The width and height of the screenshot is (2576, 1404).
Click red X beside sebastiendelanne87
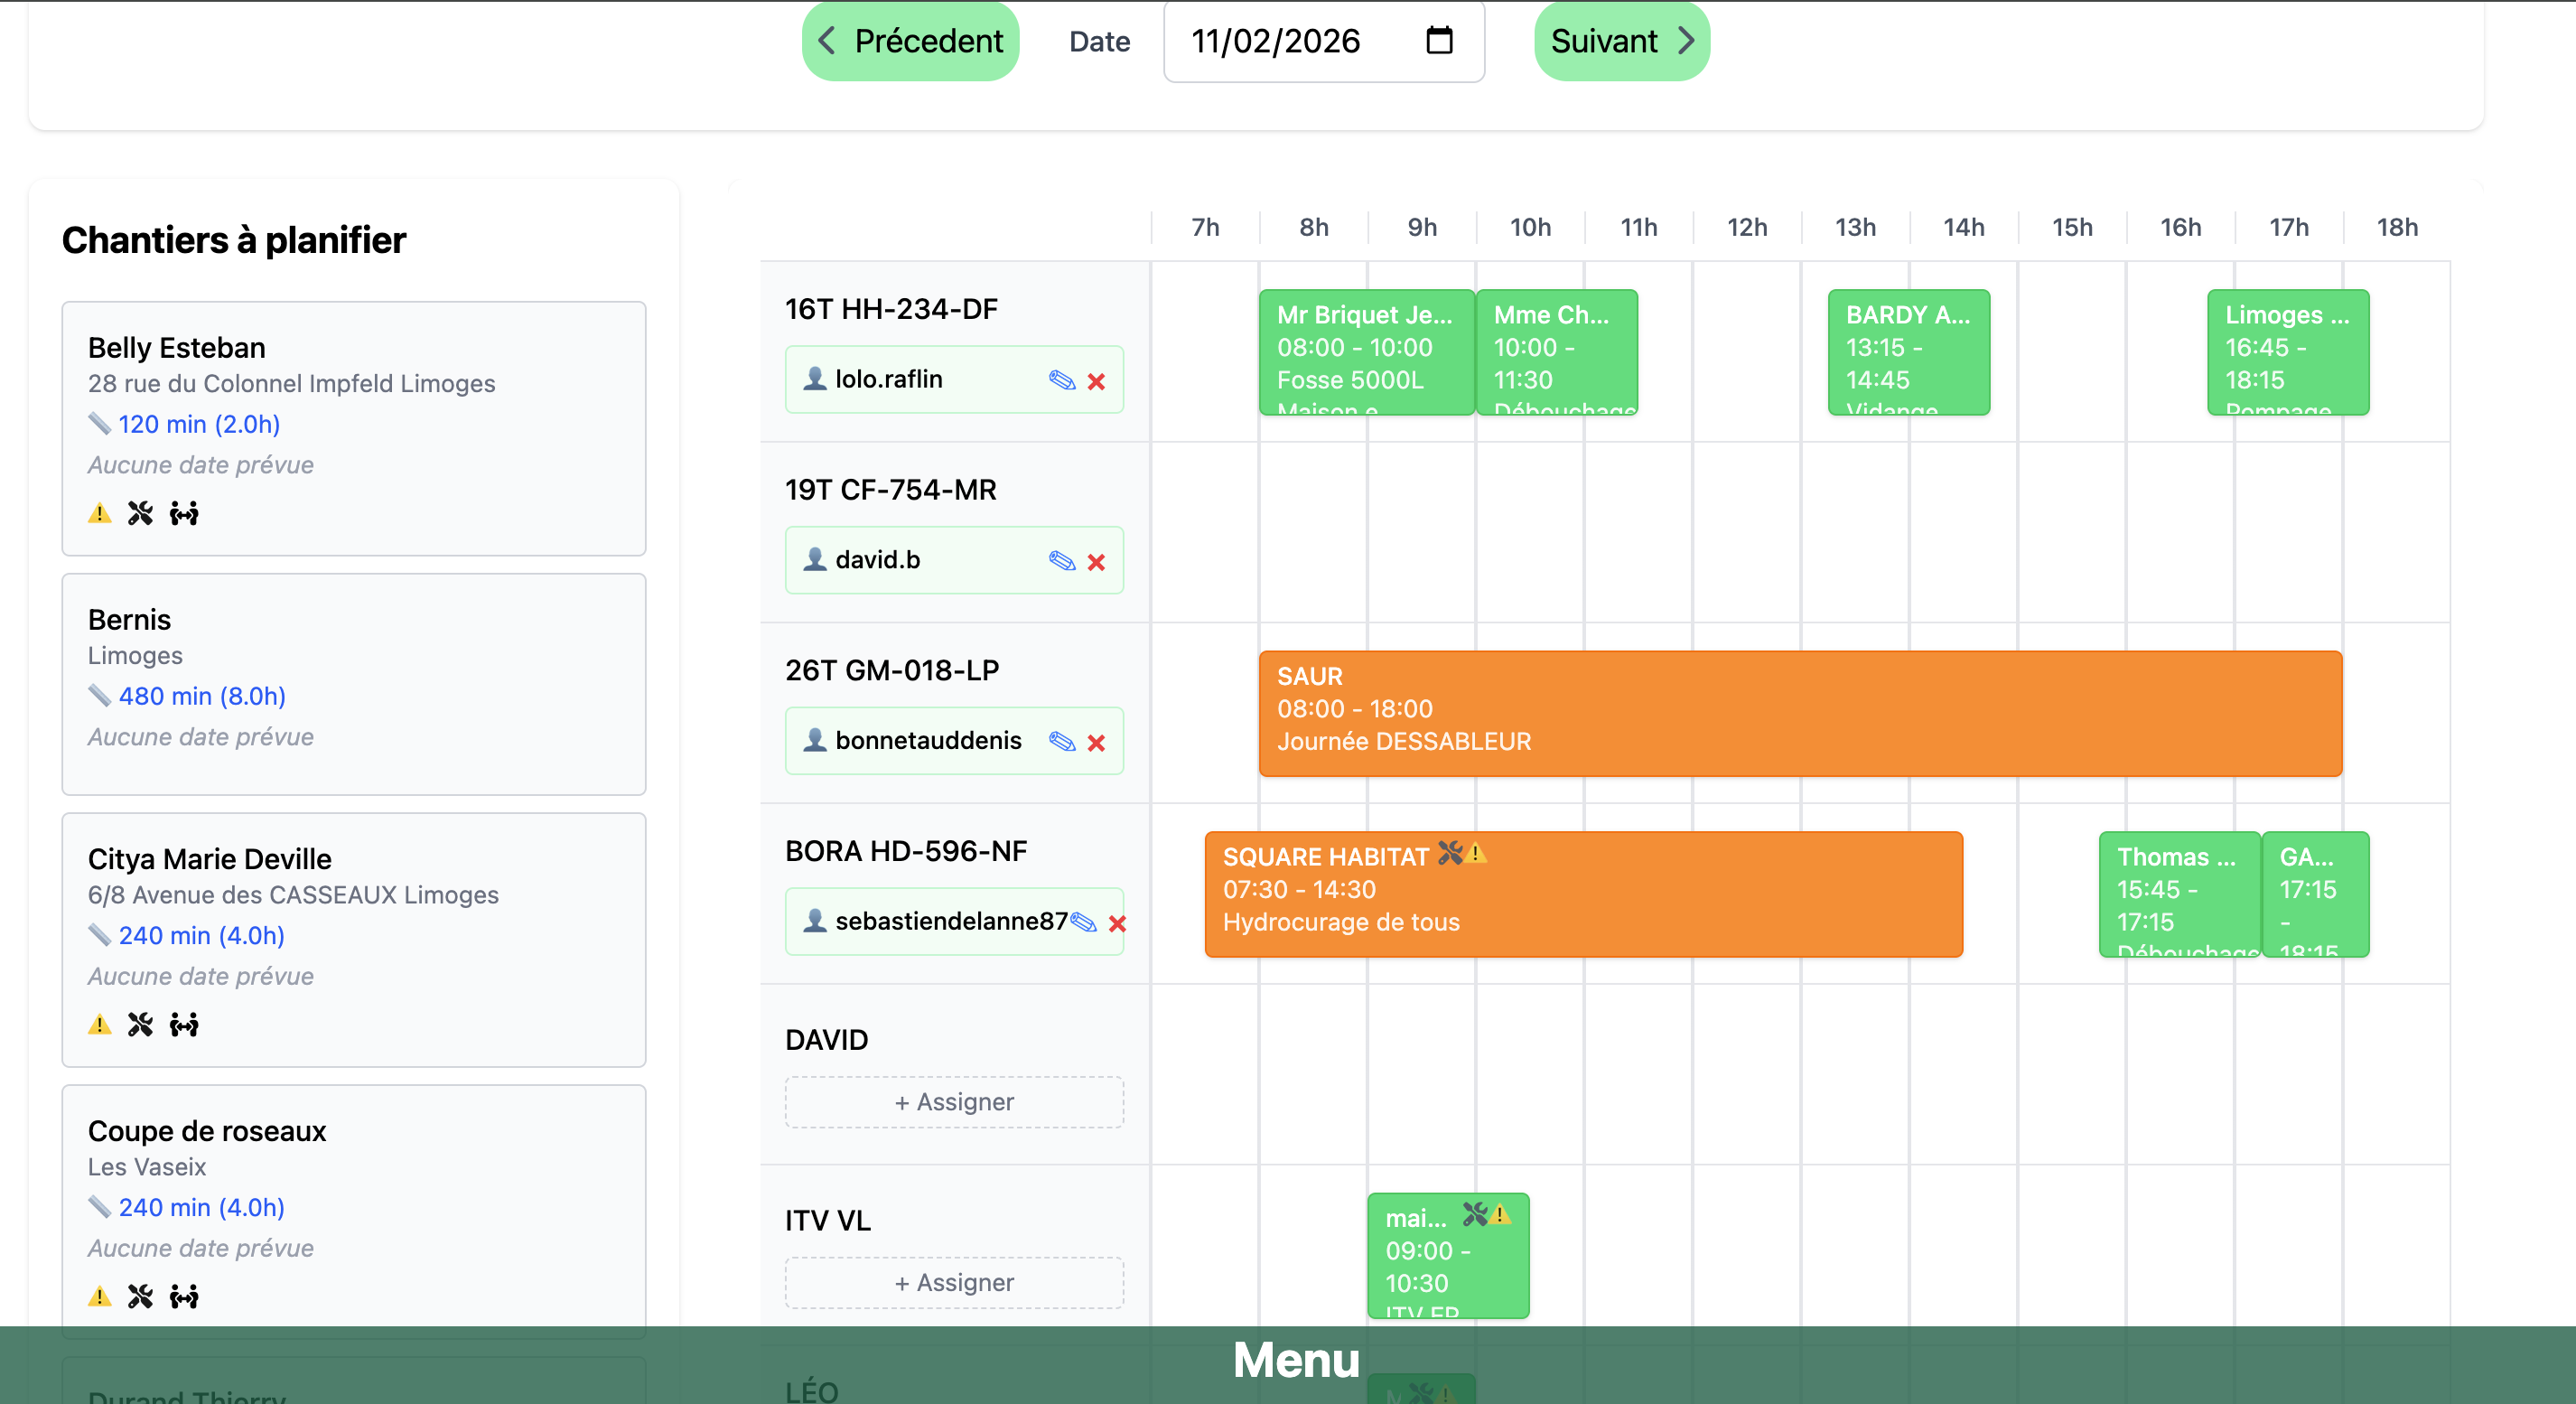click(x=1117, y=923)
